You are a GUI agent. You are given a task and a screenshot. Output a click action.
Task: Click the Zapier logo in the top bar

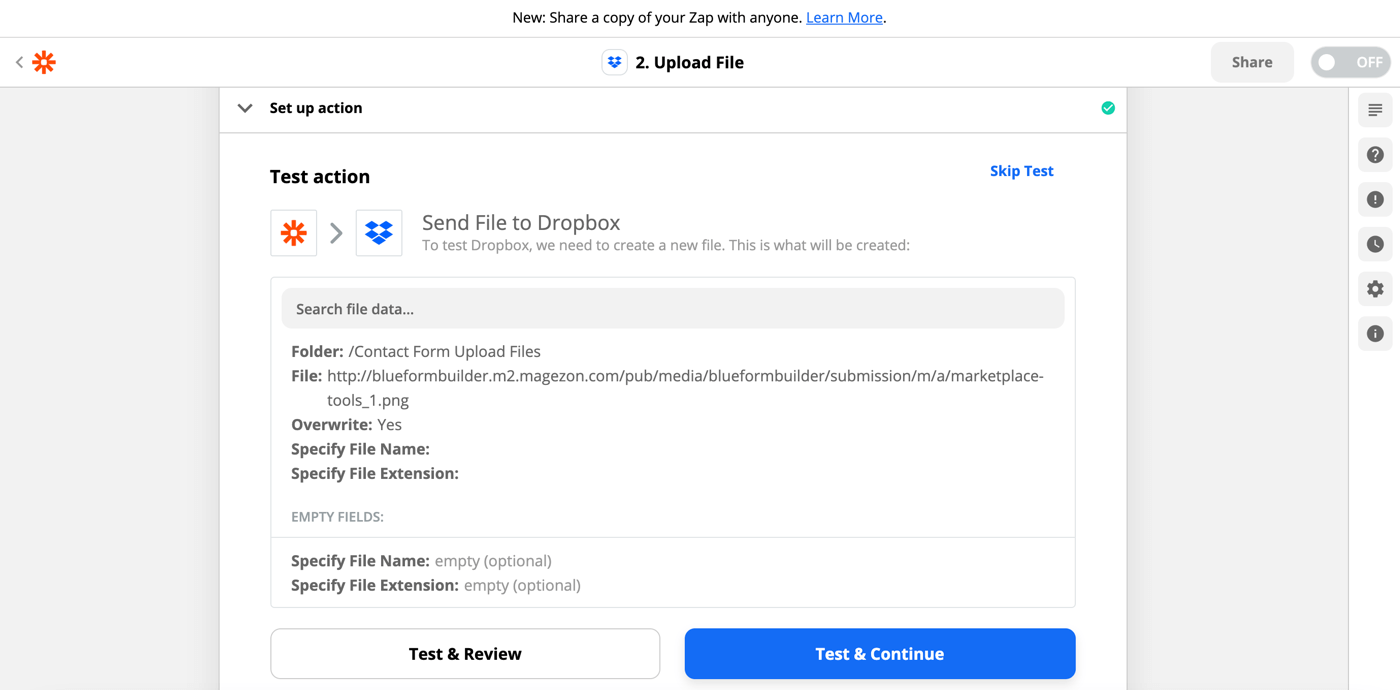(x=43, y=62)
